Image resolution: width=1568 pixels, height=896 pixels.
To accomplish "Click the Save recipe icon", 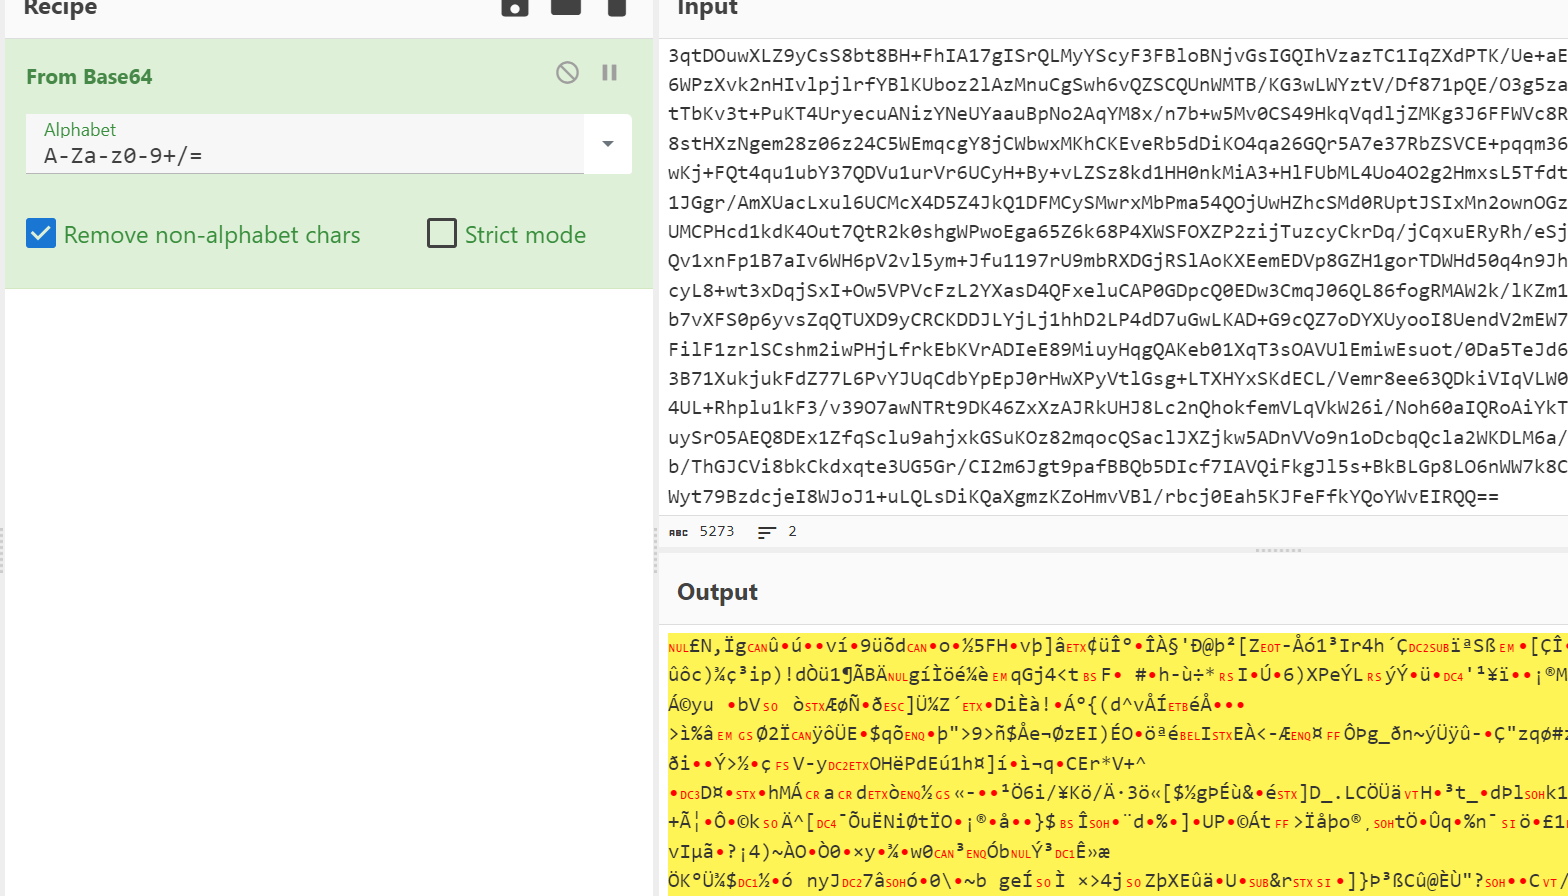I will [514, 8].
